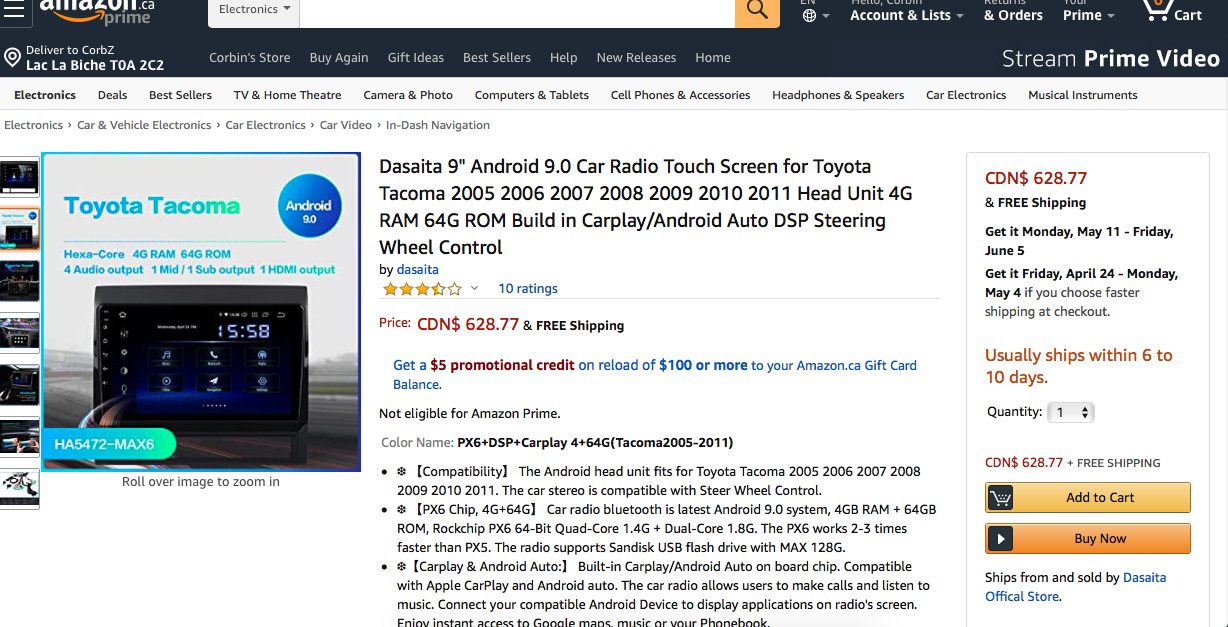Select the first product thumbnail

[x=19, y=177]
